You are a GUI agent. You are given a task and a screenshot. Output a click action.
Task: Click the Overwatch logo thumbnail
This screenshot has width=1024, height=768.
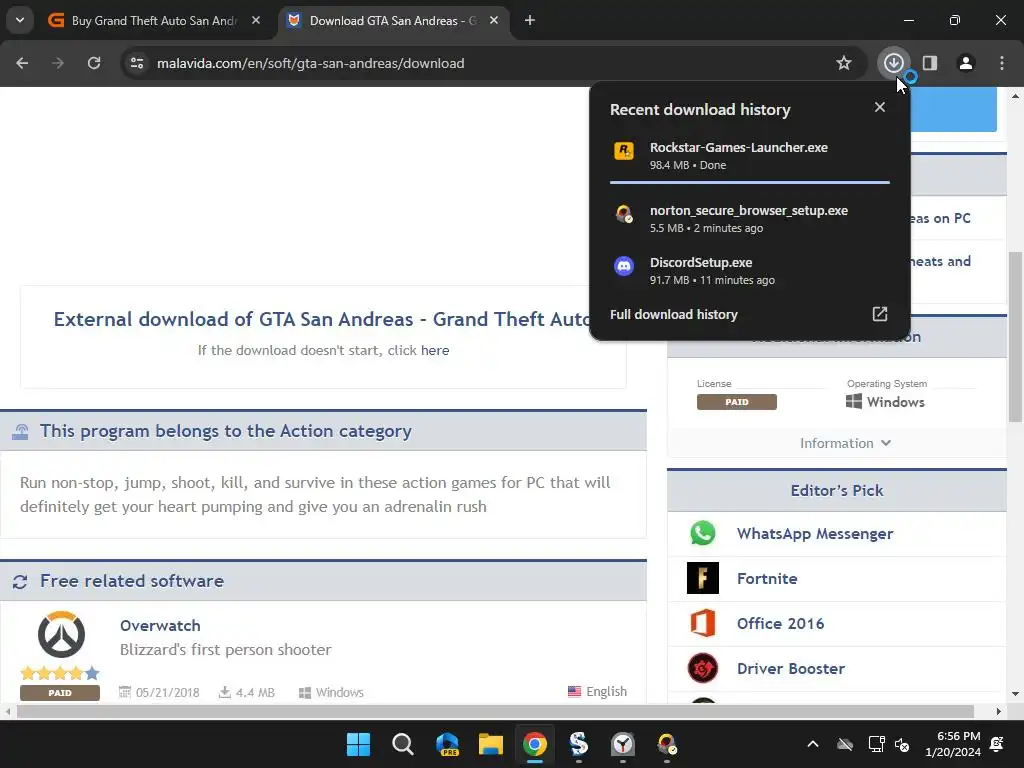[x=61, y=635]
